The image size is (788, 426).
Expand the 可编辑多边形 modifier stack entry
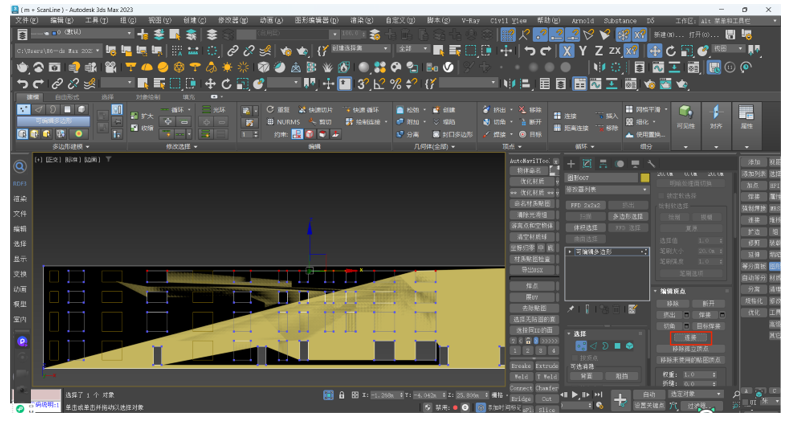571,252
